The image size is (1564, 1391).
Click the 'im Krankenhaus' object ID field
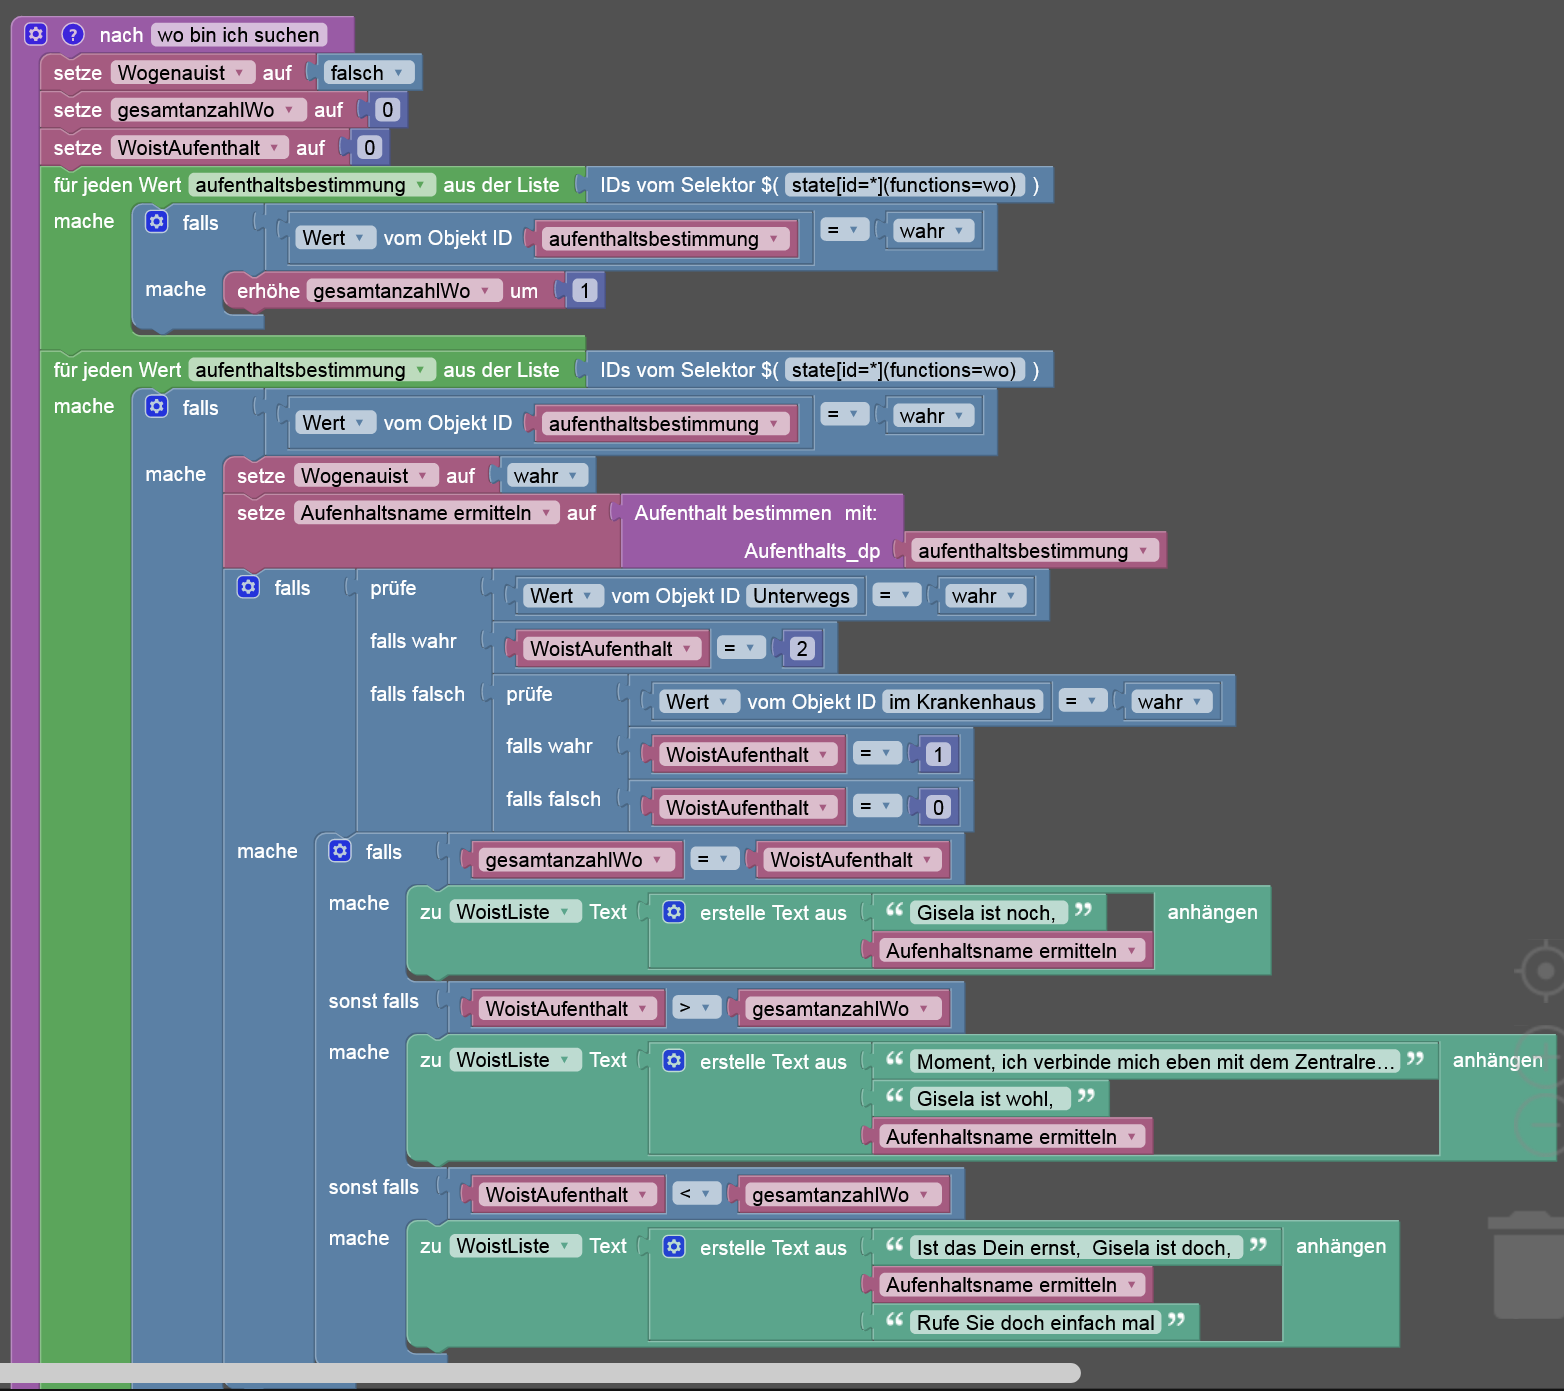[962, 701]
